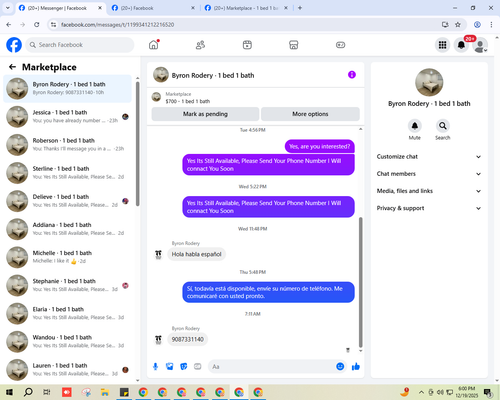500x400 pixels.
Task: Expand Privacy & support section
Action: [x=429, y=208]
